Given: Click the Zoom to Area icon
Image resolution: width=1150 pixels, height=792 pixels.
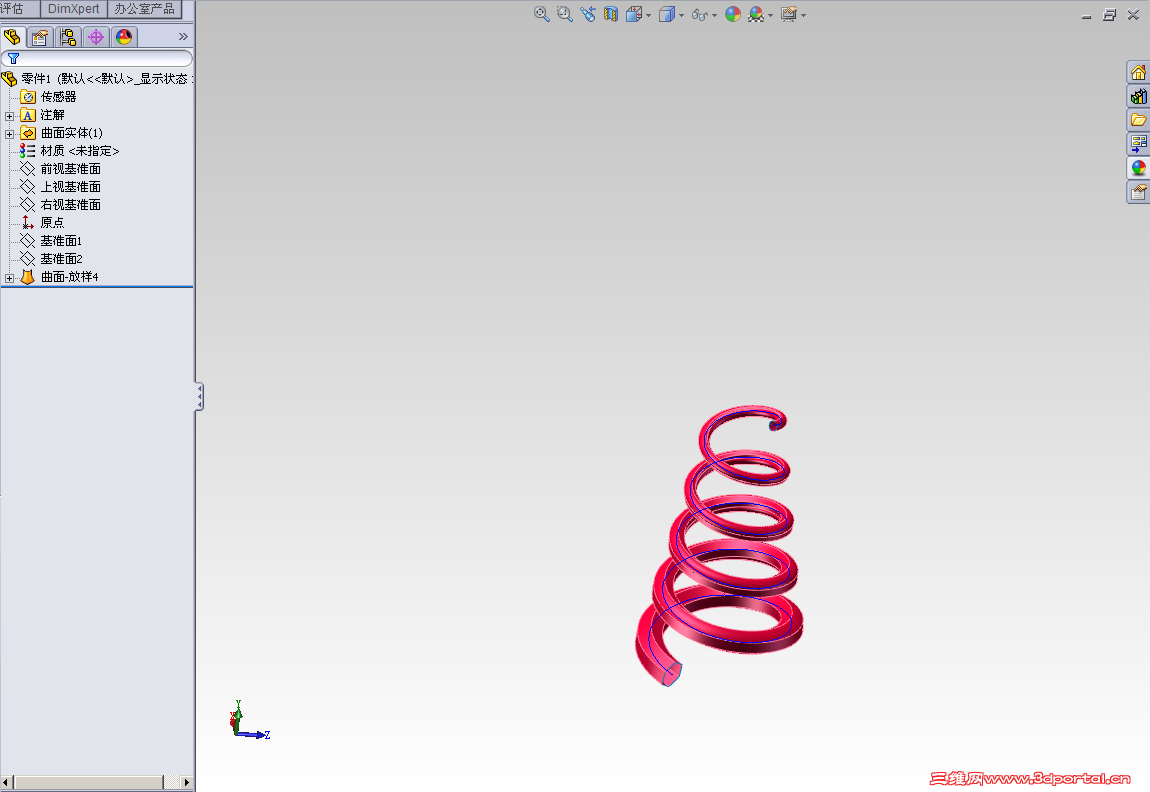Looking at the screenshot, I should tap(564, 14).
